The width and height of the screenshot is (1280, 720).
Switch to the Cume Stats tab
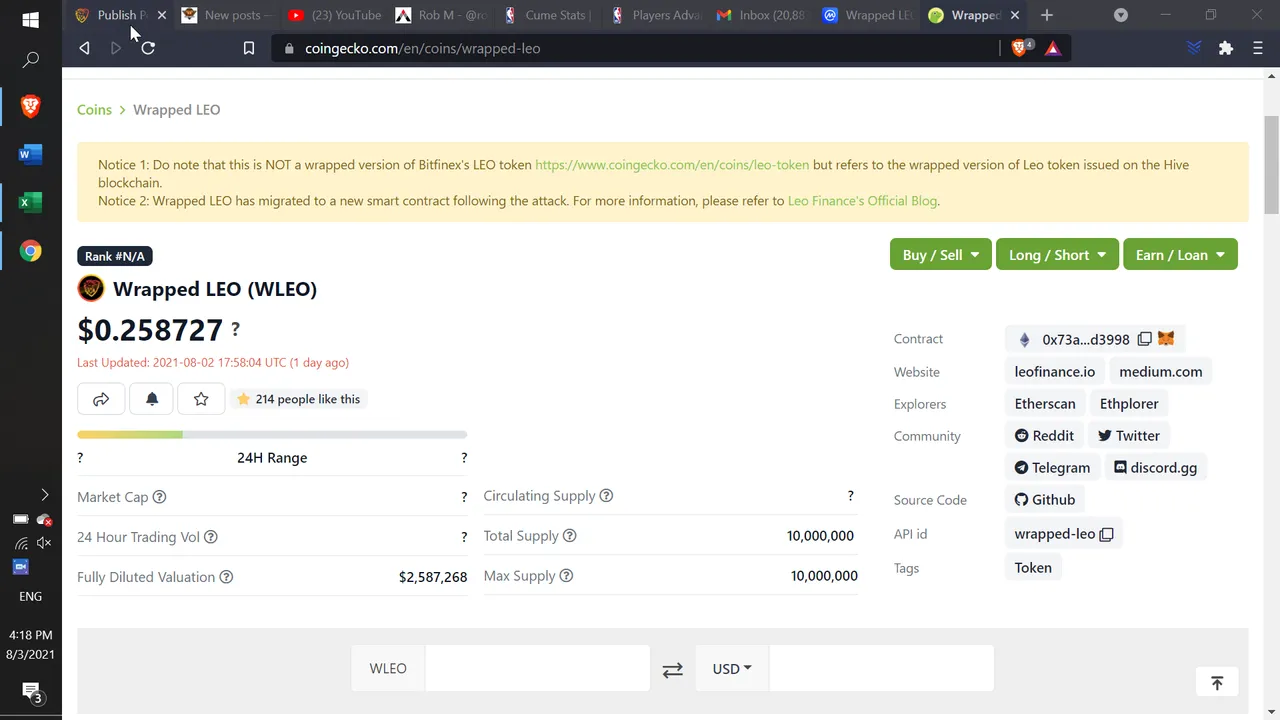[548, 15]
